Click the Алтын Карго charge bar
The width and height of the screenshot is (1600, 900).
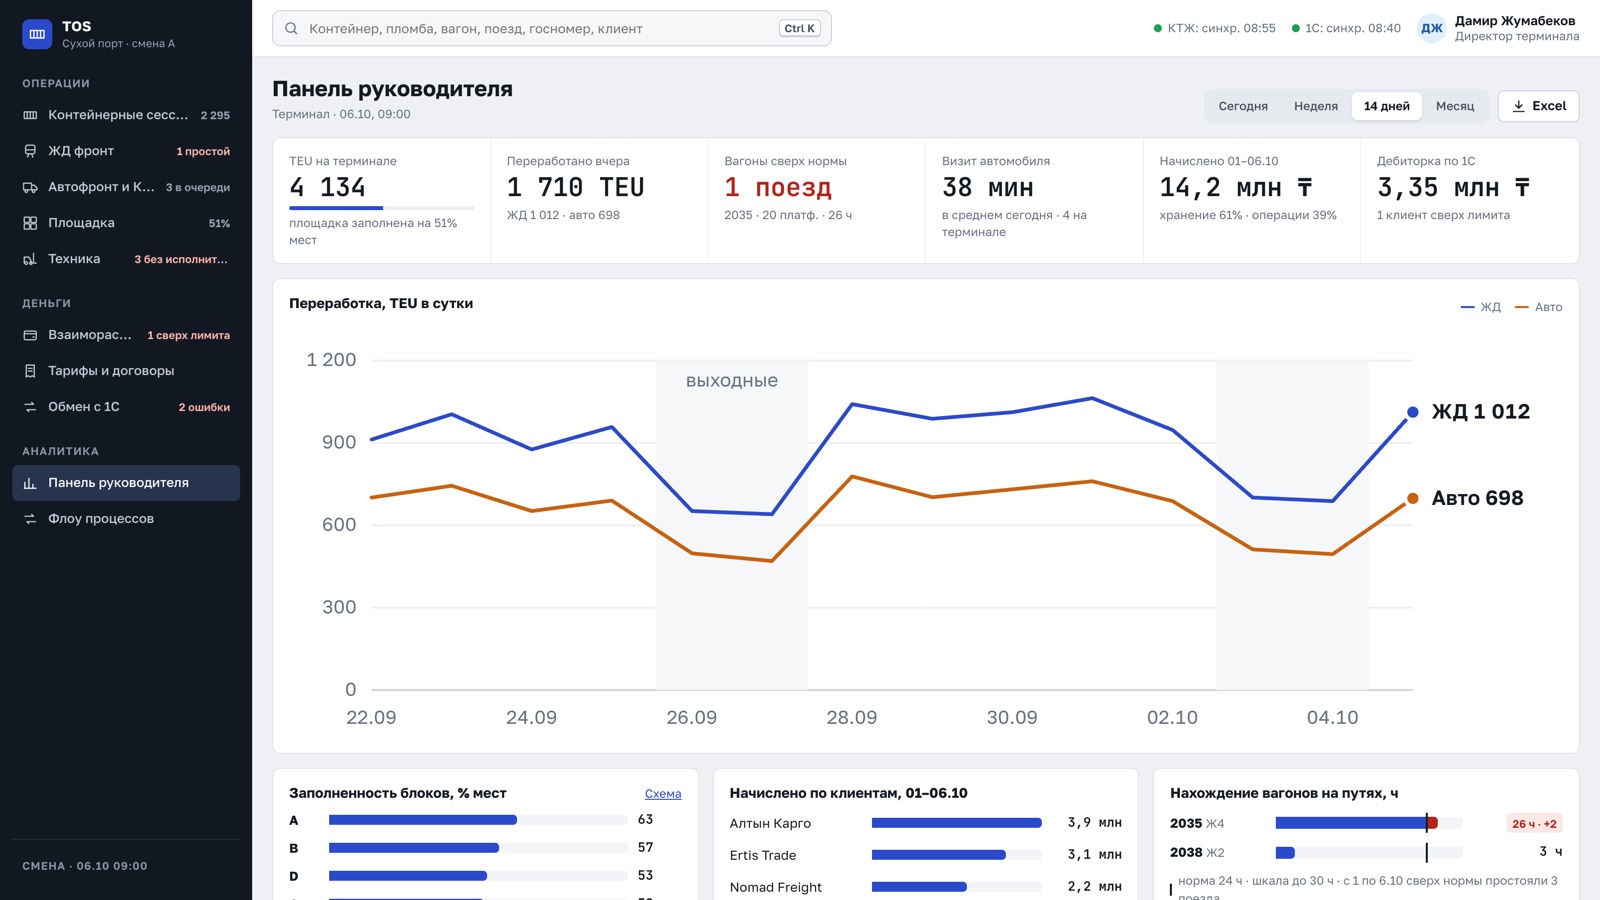coord(957,823)
